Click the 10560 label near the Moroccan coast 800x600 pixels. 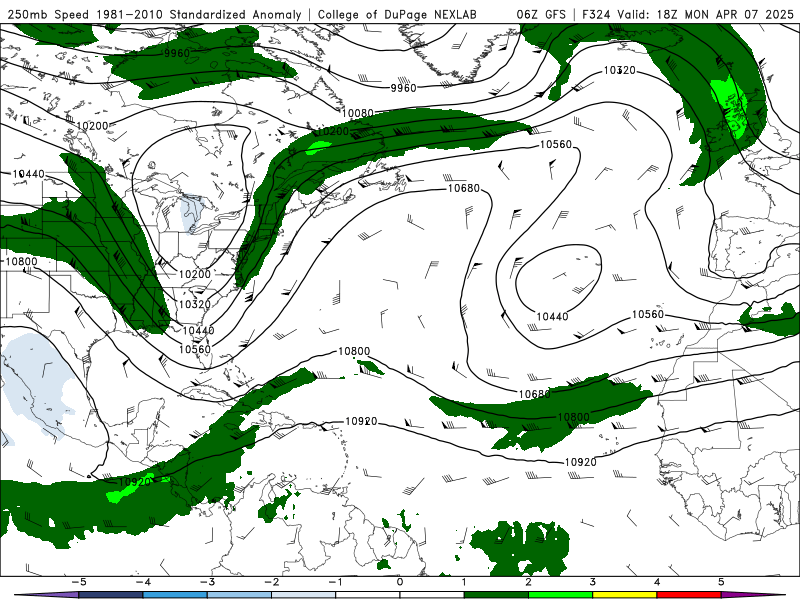[648, 314]
